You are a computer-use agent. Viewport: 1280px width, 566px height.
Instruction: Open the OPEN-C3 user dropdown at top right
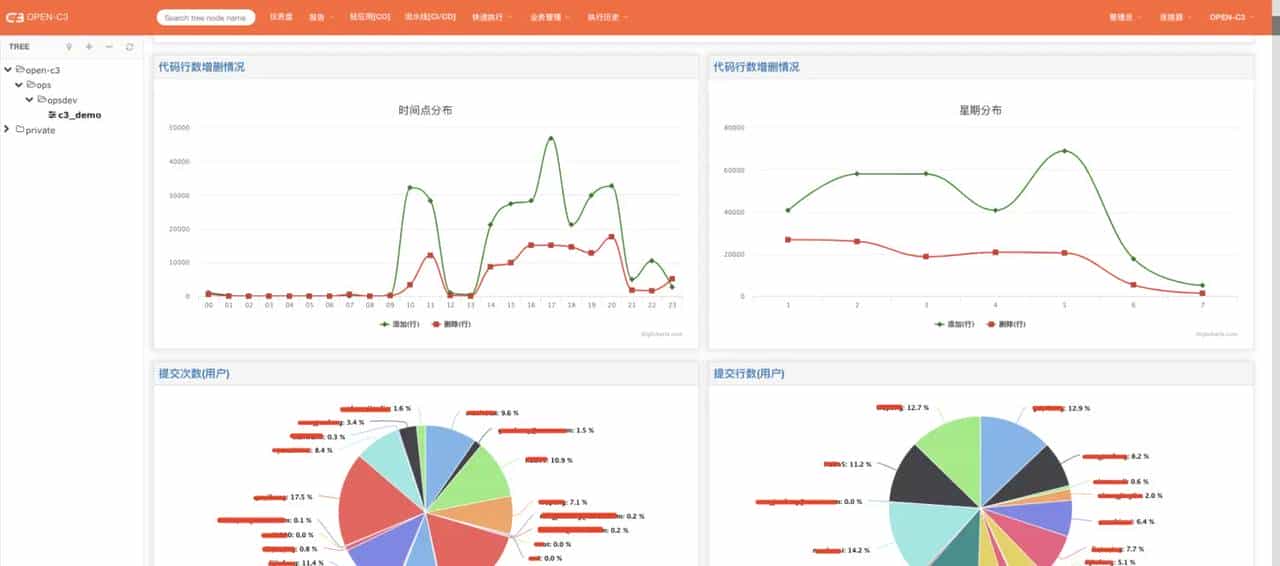click(1230, 17)
